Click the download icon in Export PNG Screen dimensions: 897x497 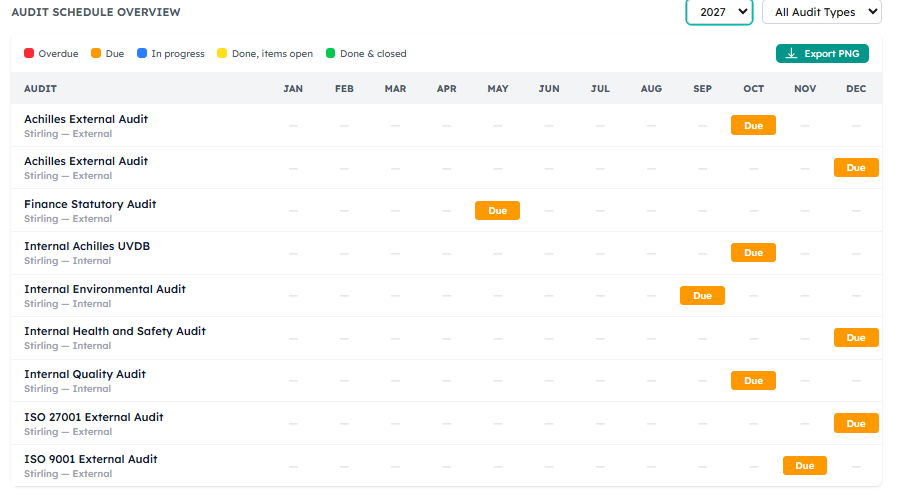click(x=791, y=54)
